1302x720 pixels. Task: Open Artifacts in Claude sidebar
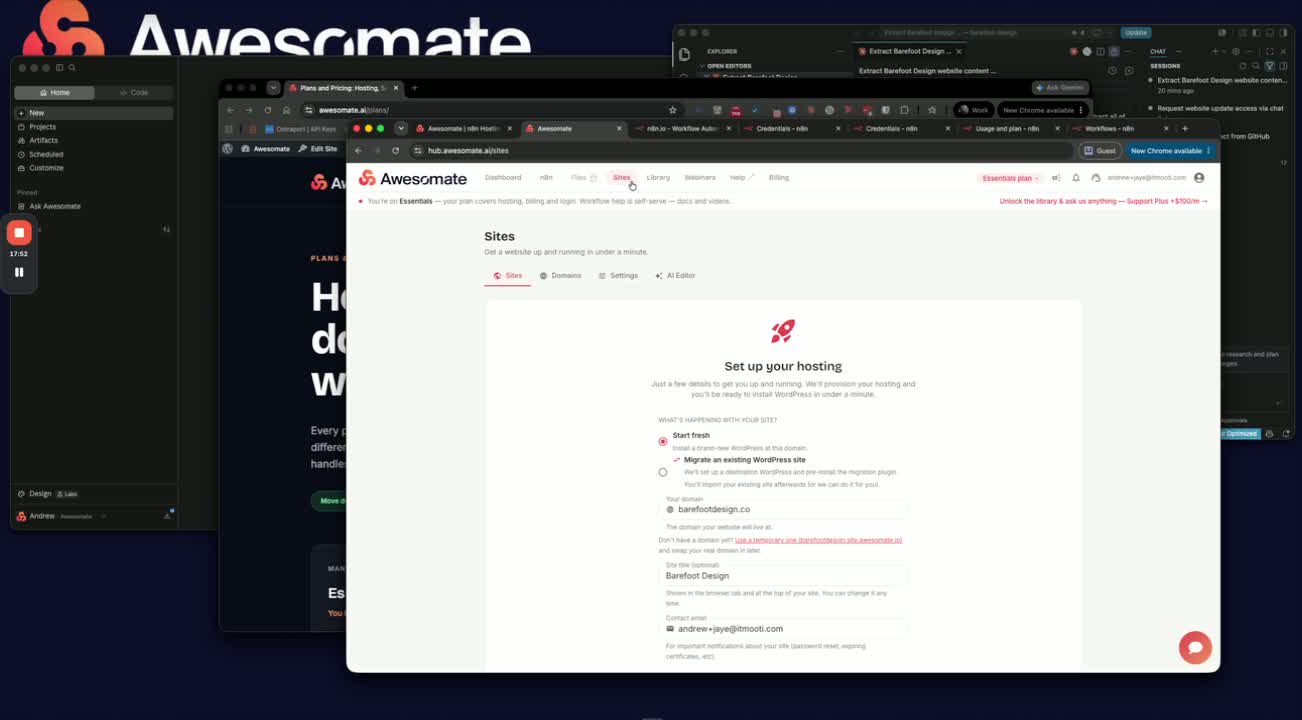click(93, 141)
